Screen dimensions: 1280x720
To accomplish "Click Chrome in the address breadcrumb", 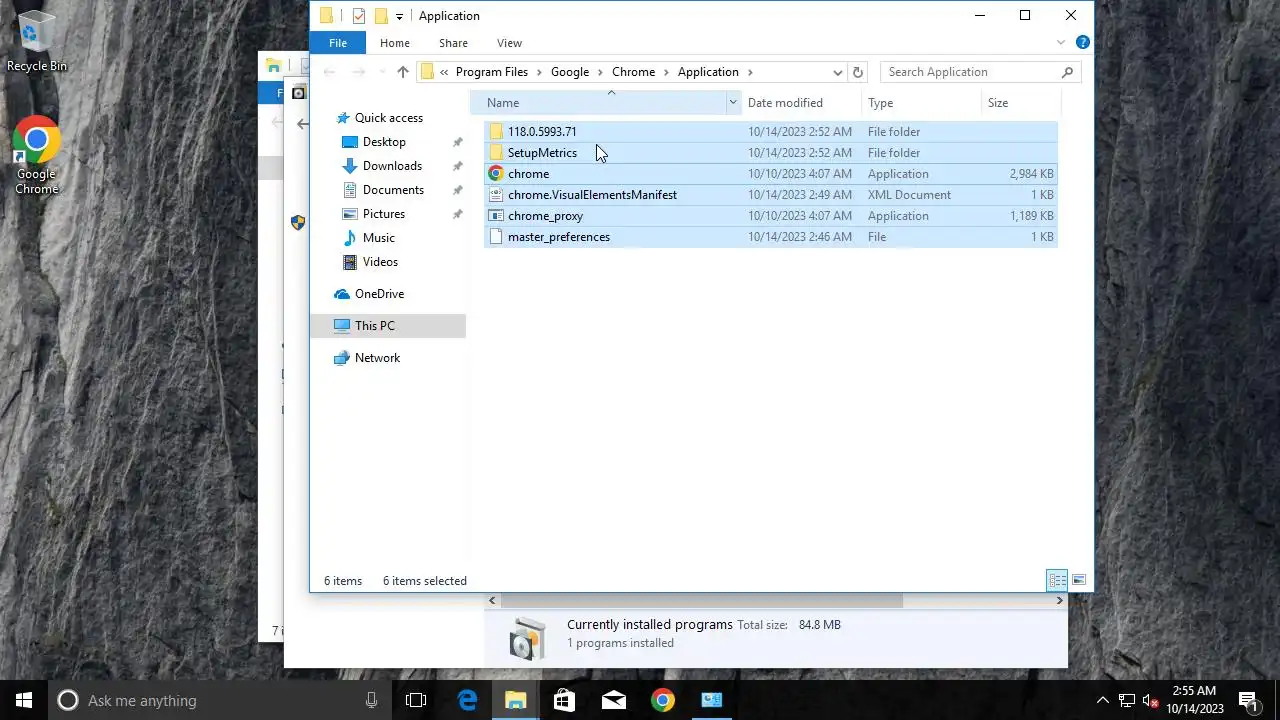I will (x=634, y=72).
